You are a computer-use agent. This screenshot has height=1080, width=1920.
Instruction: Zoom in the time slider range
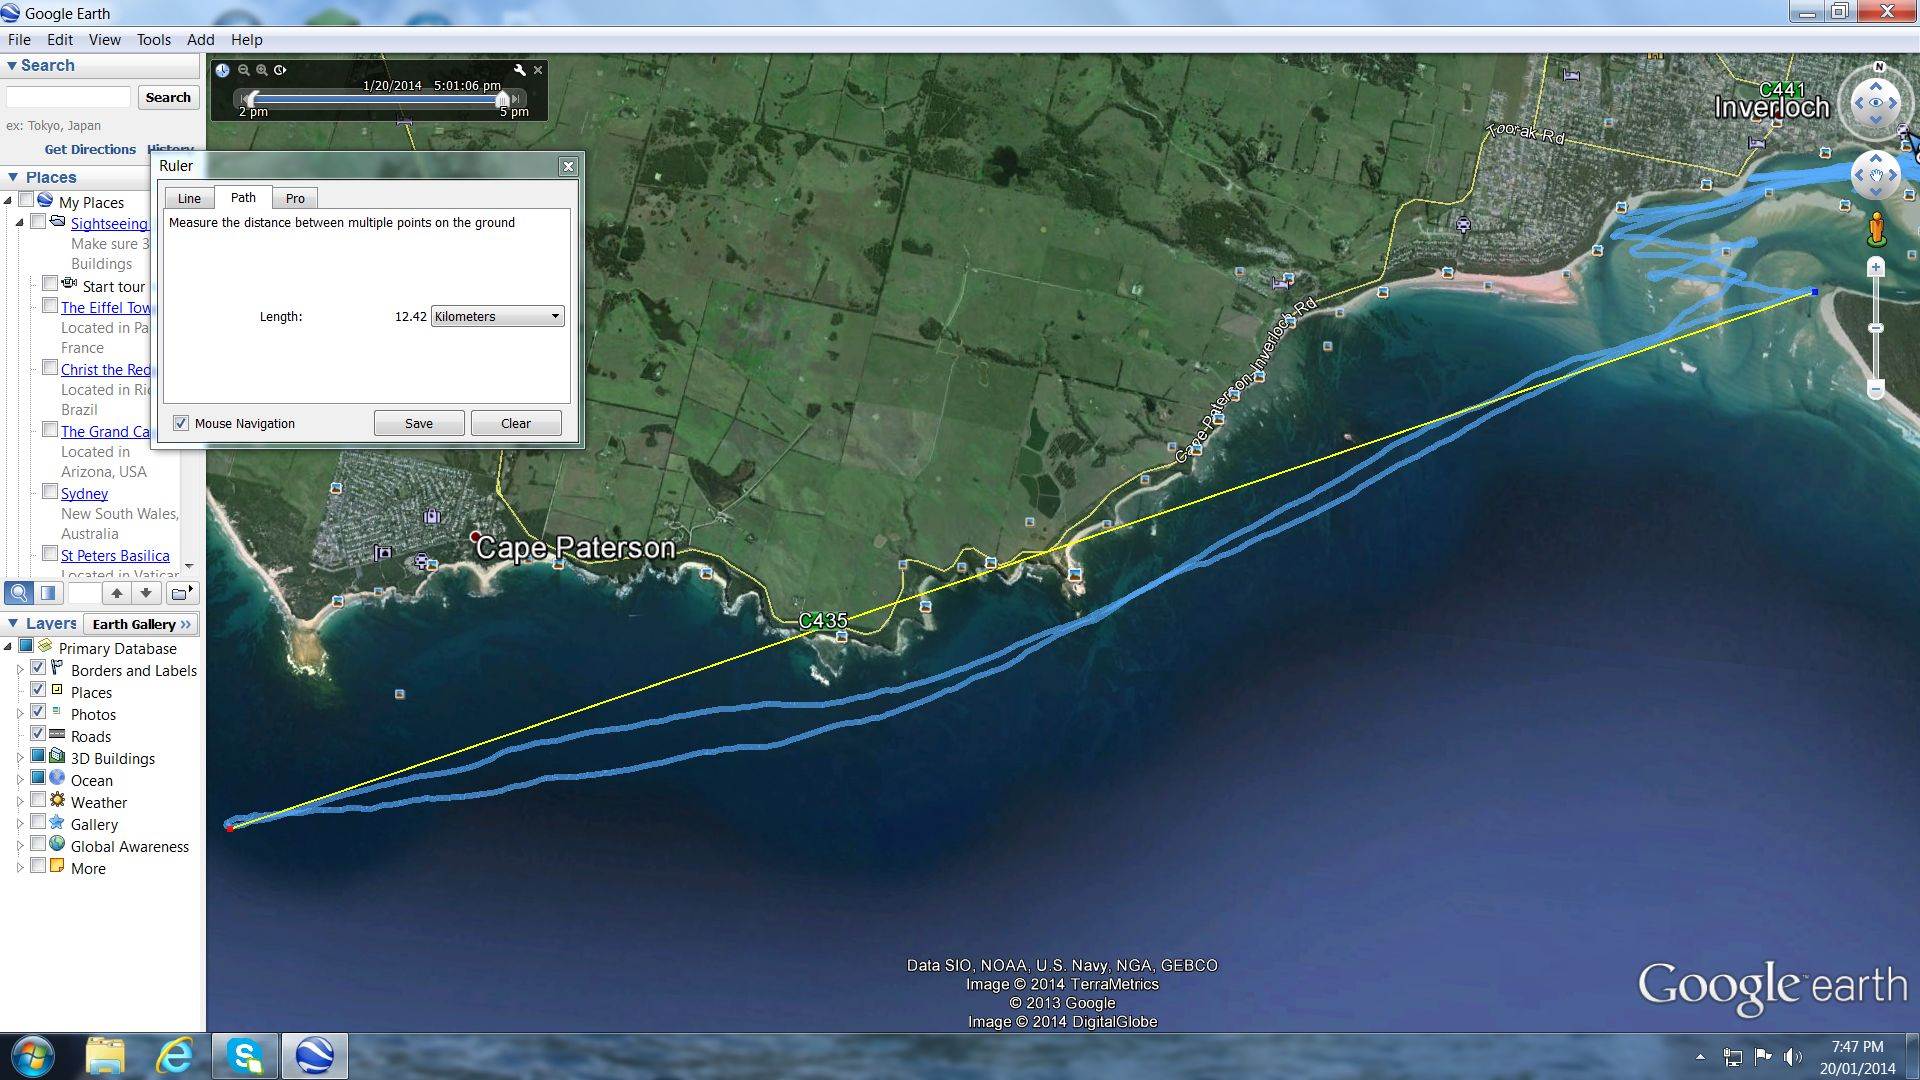coord(262,70)
